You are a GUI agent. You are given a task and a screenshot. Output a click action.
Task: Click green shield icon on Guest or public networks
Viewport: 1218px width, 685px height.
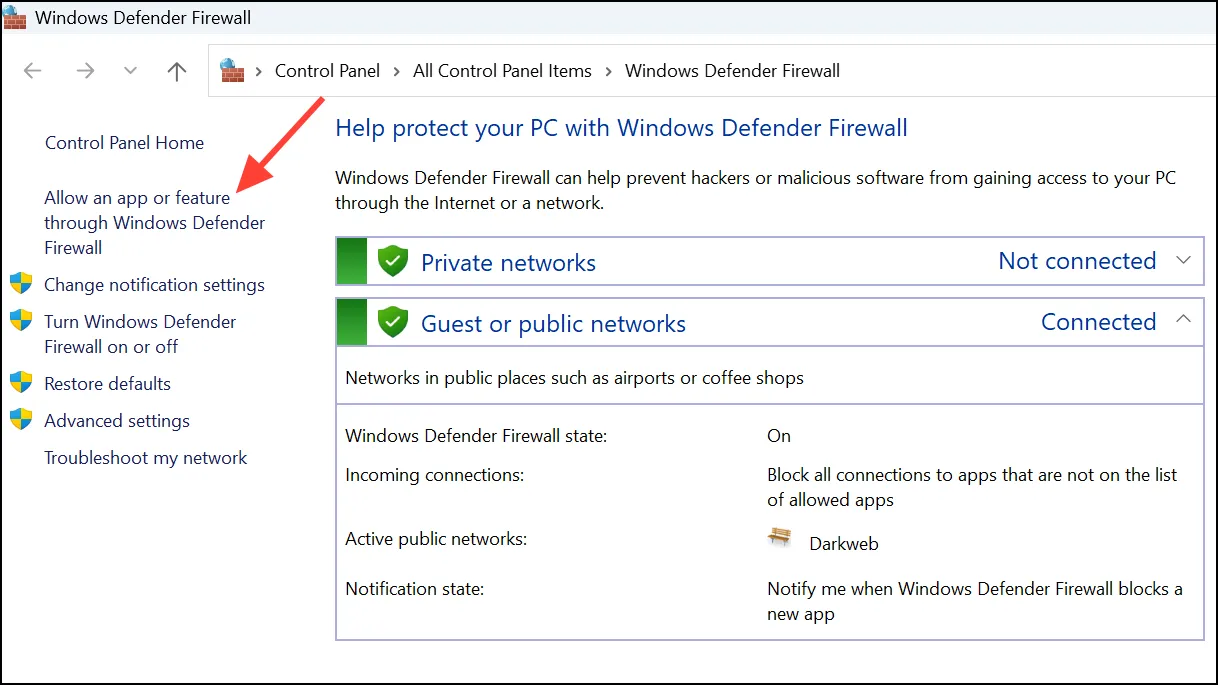[393, 322]
